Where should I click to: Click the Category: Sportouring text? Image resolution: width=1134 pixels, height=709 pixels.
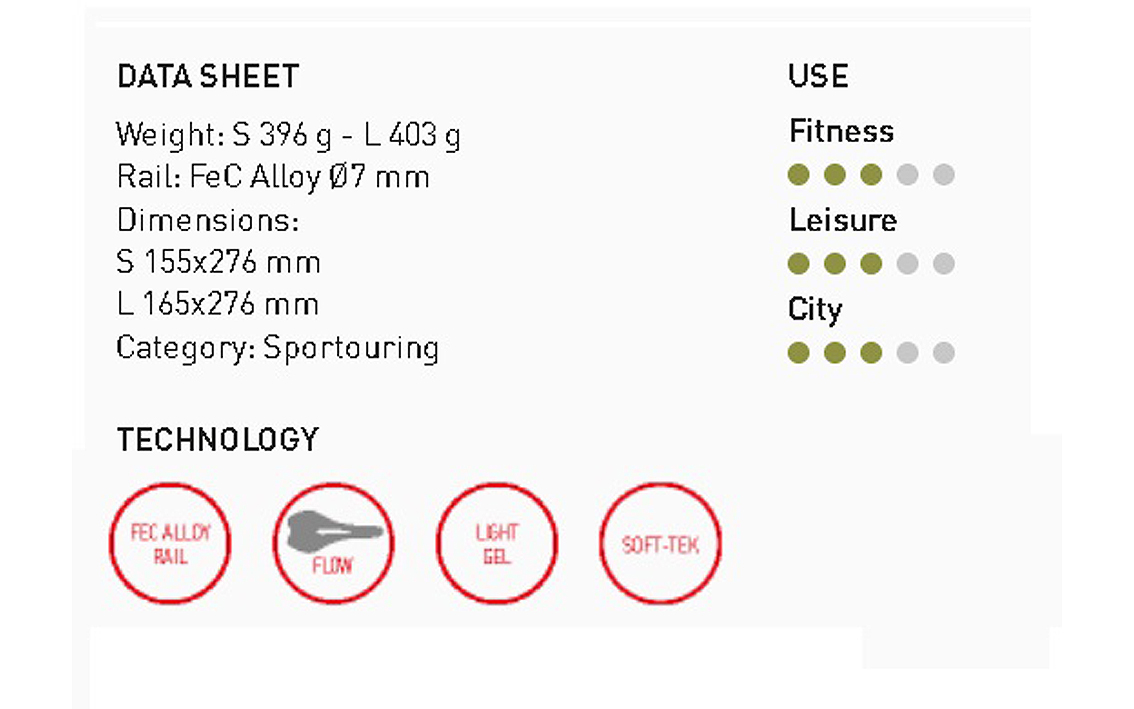pos(277,348)
